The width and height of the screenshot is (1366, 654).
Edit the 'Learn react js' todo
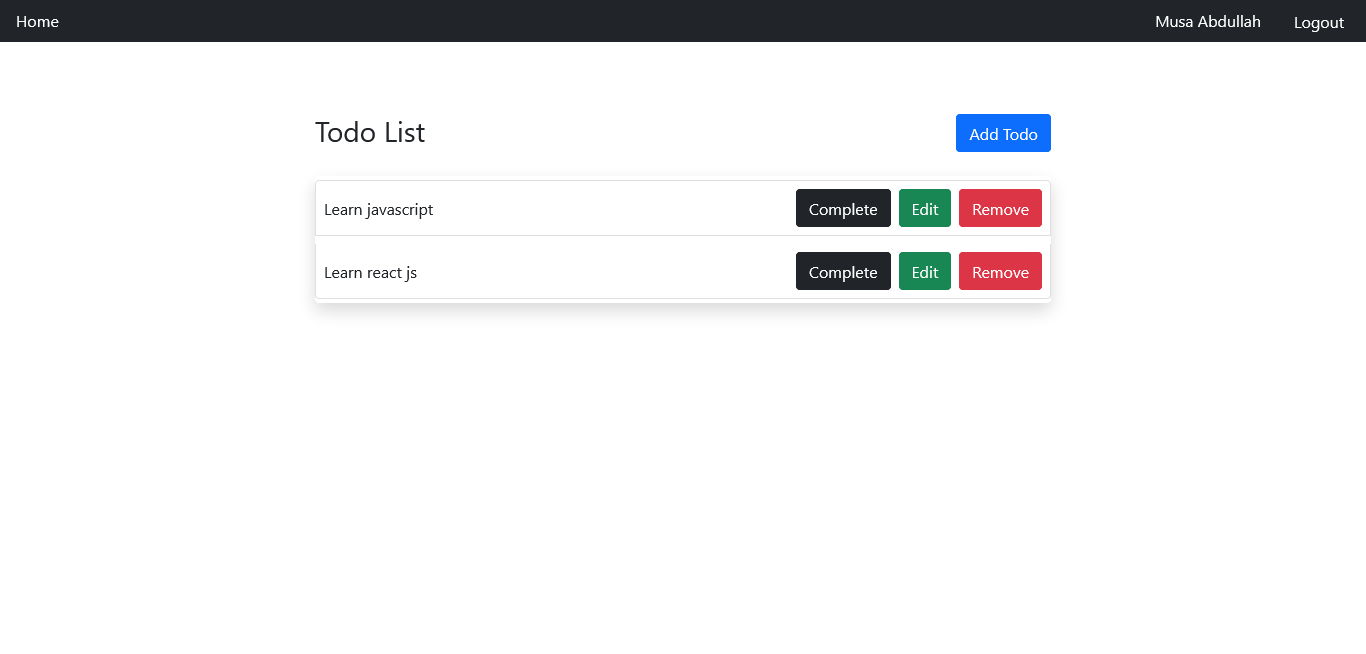pyautogui.click(x=924, y=271)
